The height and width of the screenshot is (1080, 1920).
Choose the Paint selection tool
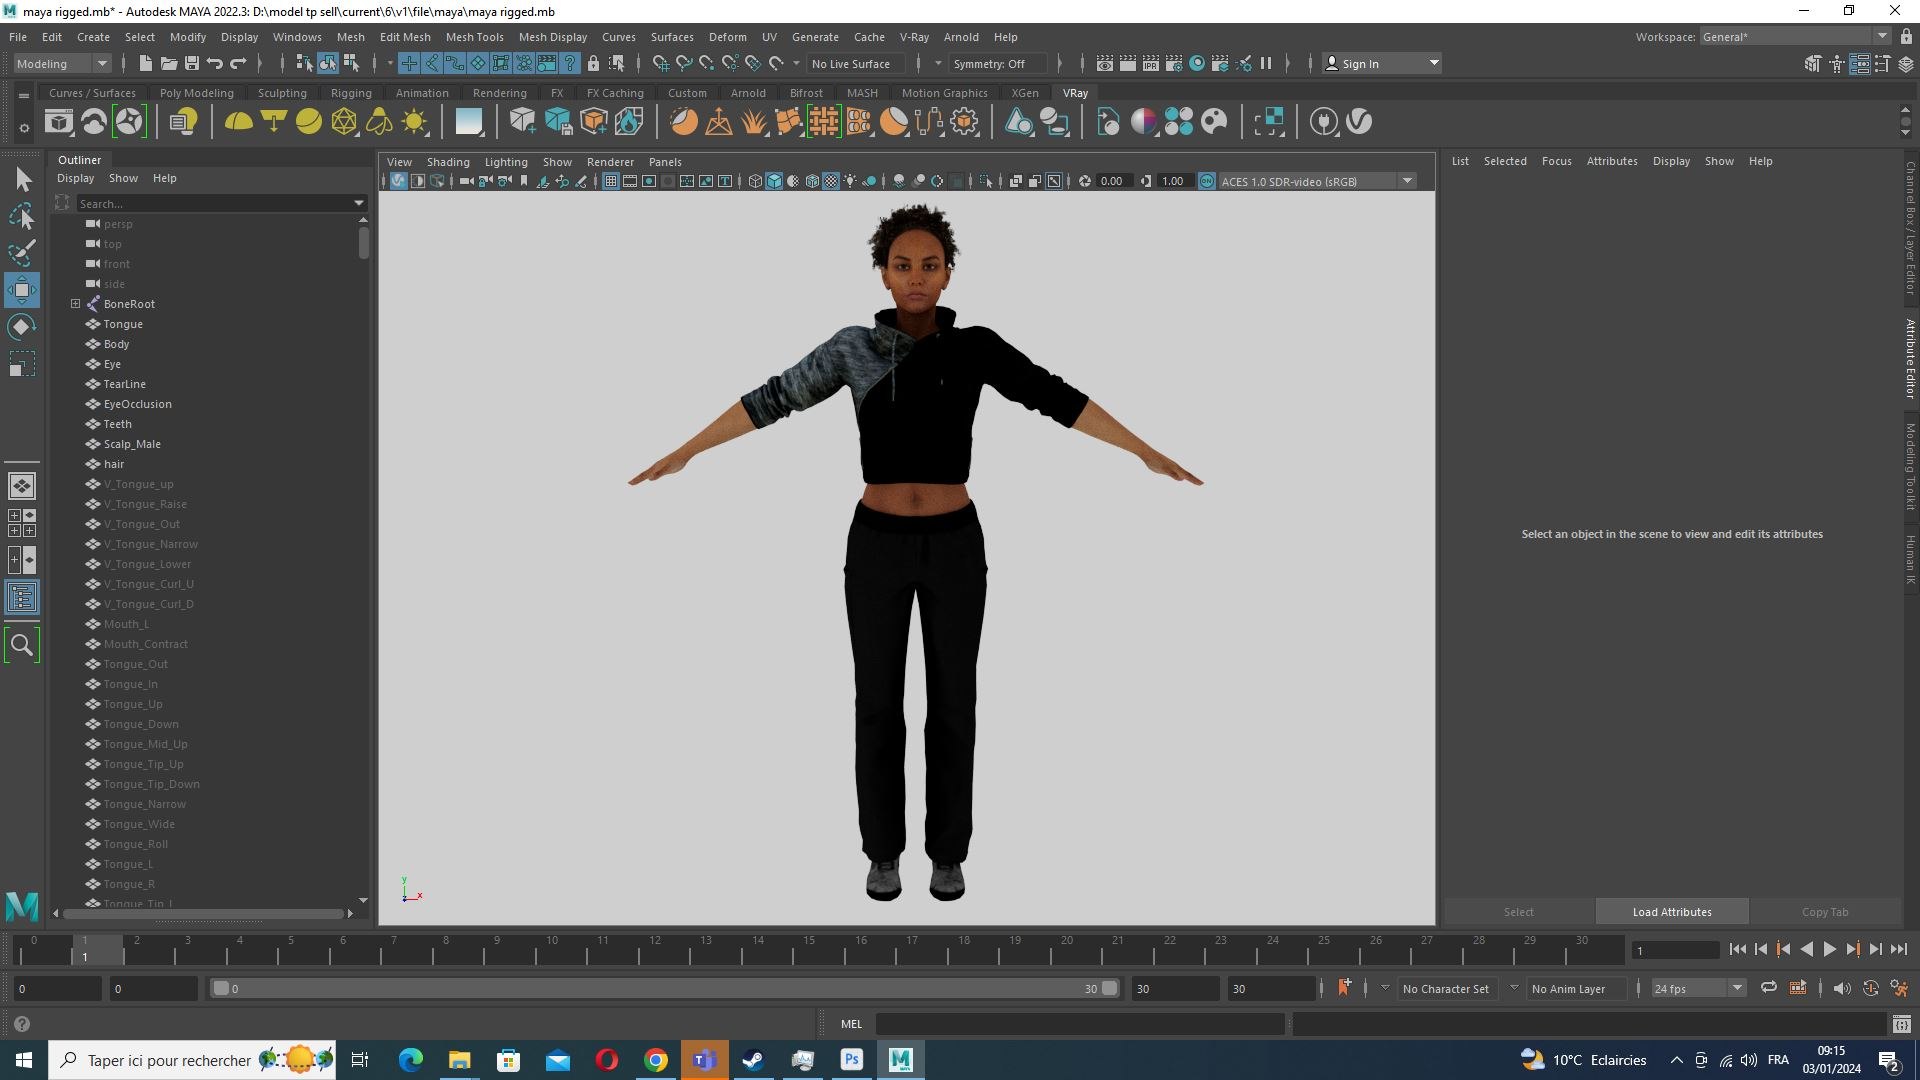22,252
